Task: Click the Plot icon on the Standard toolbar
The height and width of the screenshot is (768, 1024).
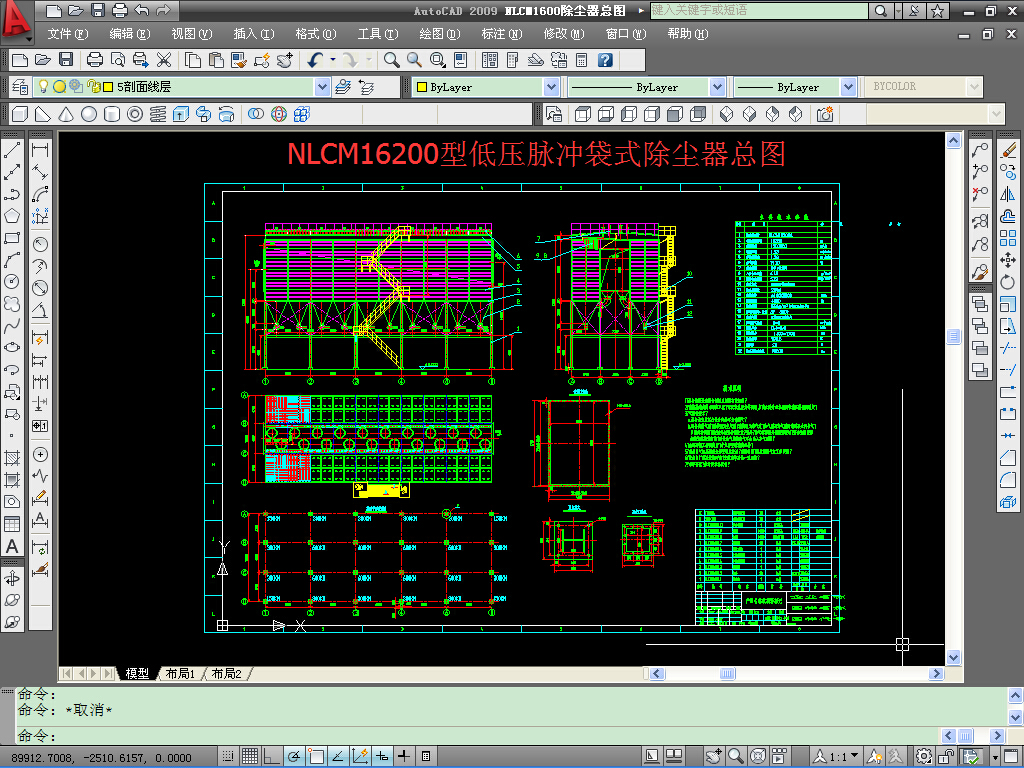Action: click(x=96, y=60)
